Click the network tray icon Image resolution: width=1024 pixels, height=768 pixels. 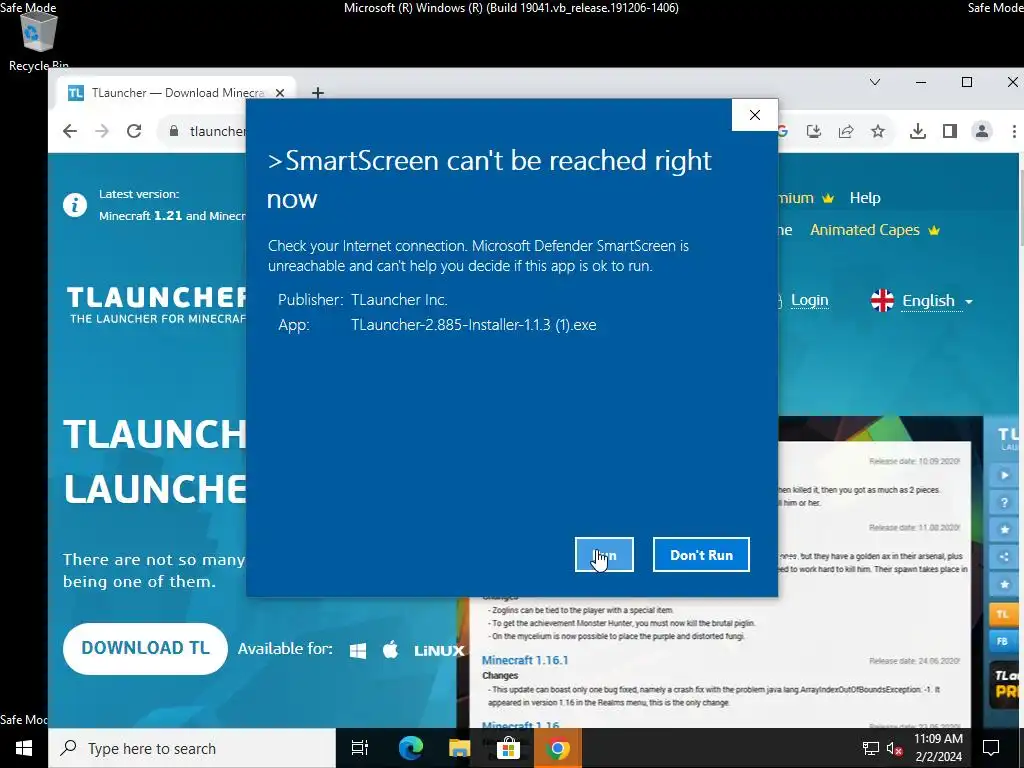(871, 748)
